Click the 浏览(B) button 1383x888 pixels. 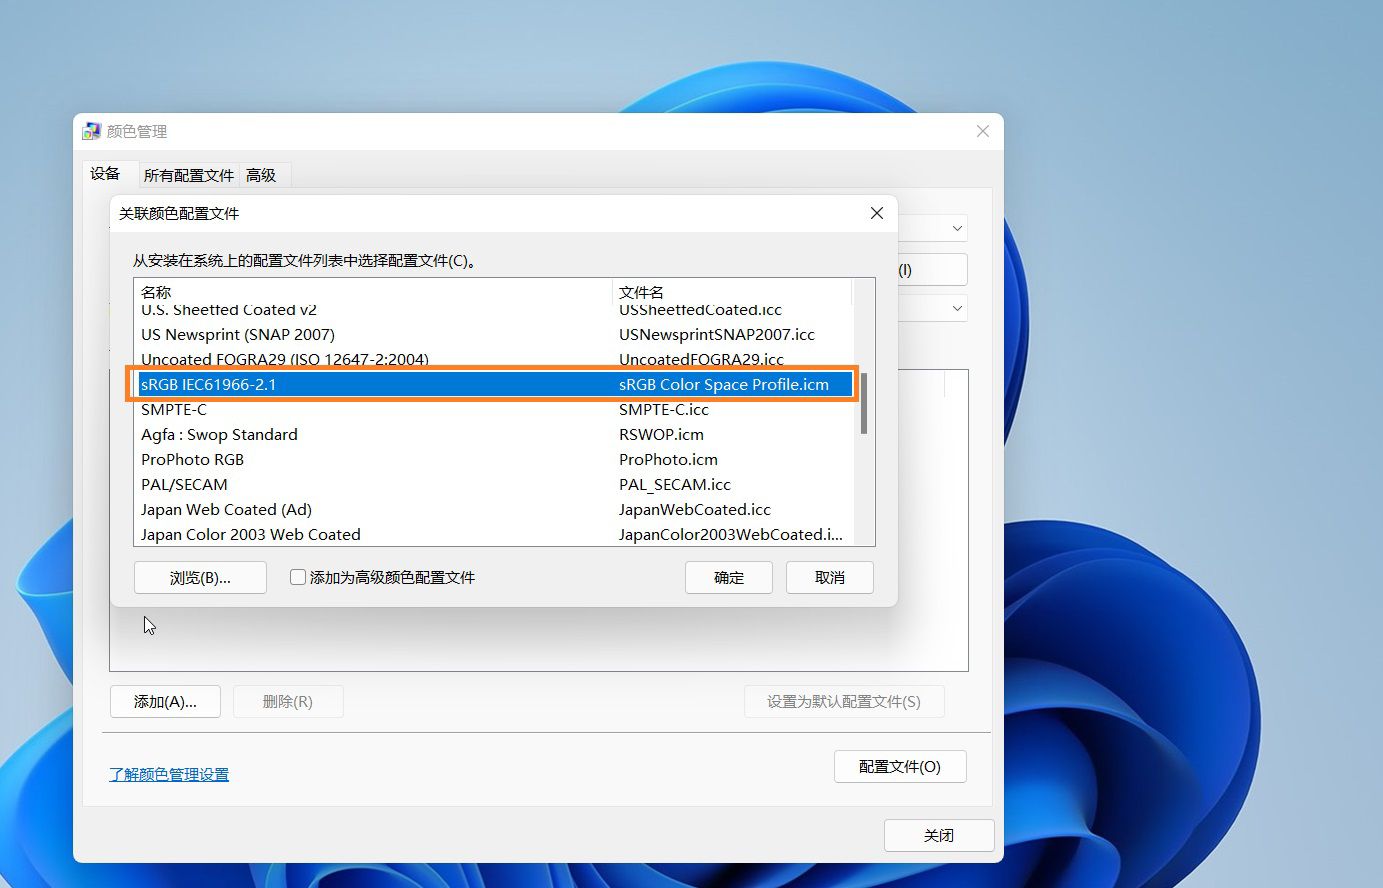200,577
